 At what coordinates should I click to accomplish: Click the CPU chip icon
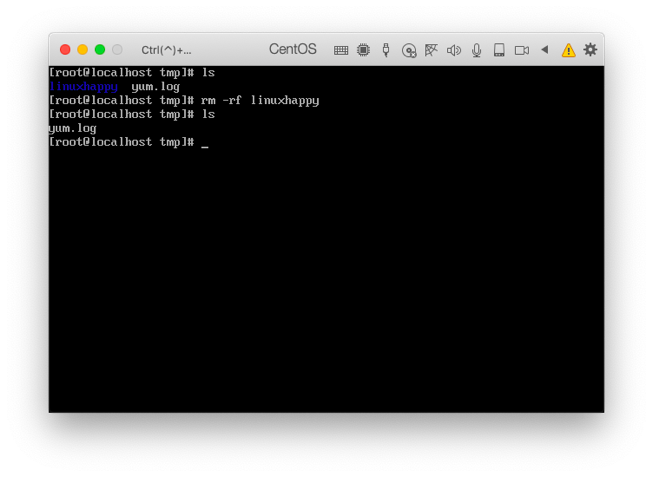point(363,50)
